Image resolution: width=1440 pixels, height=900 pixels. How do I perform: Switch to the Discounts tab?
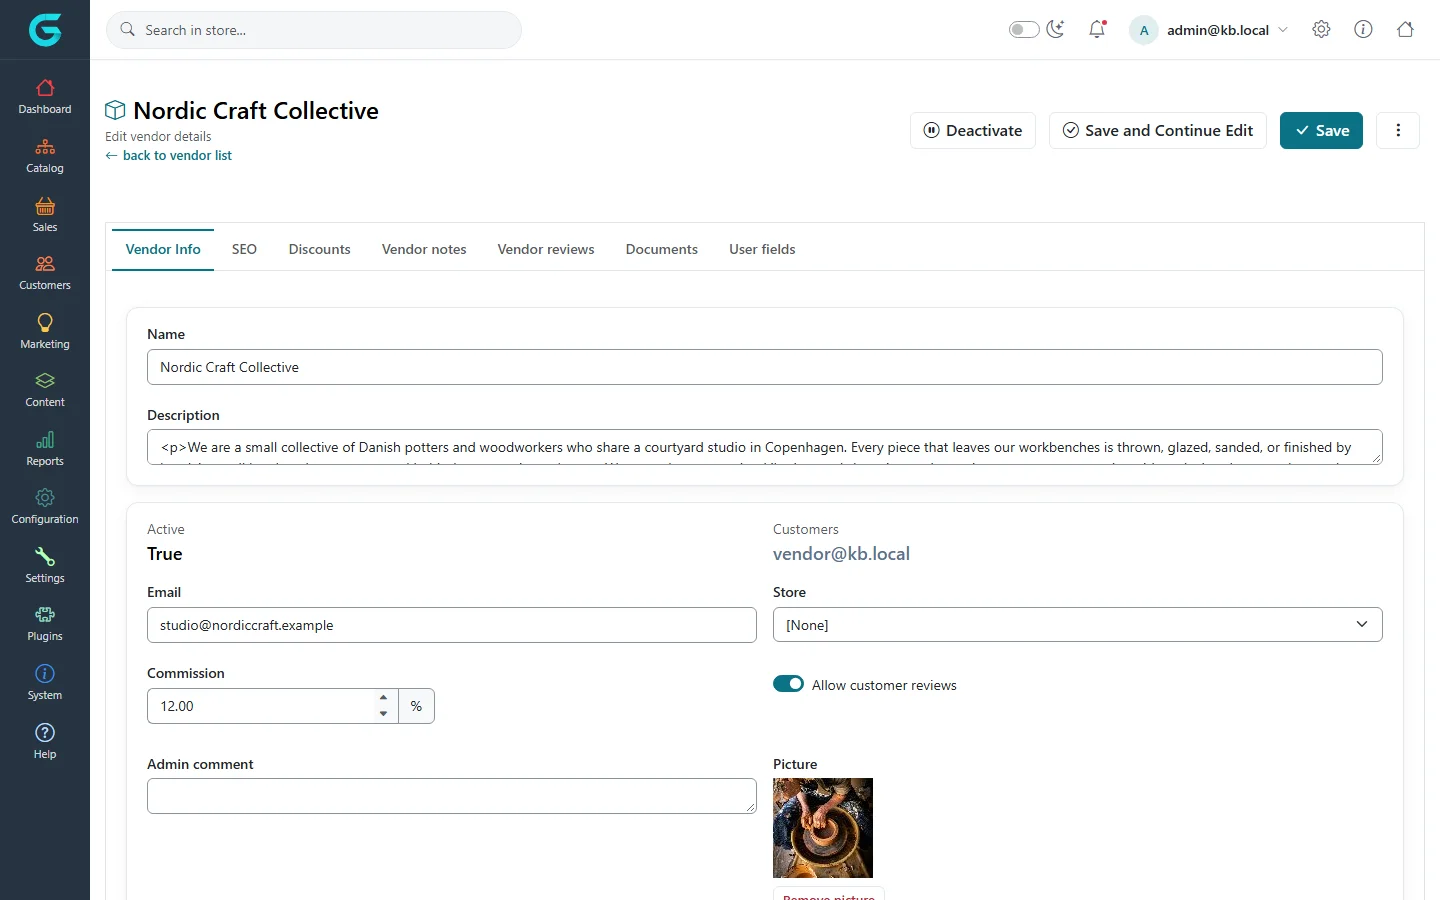click(x=320, y=249)
